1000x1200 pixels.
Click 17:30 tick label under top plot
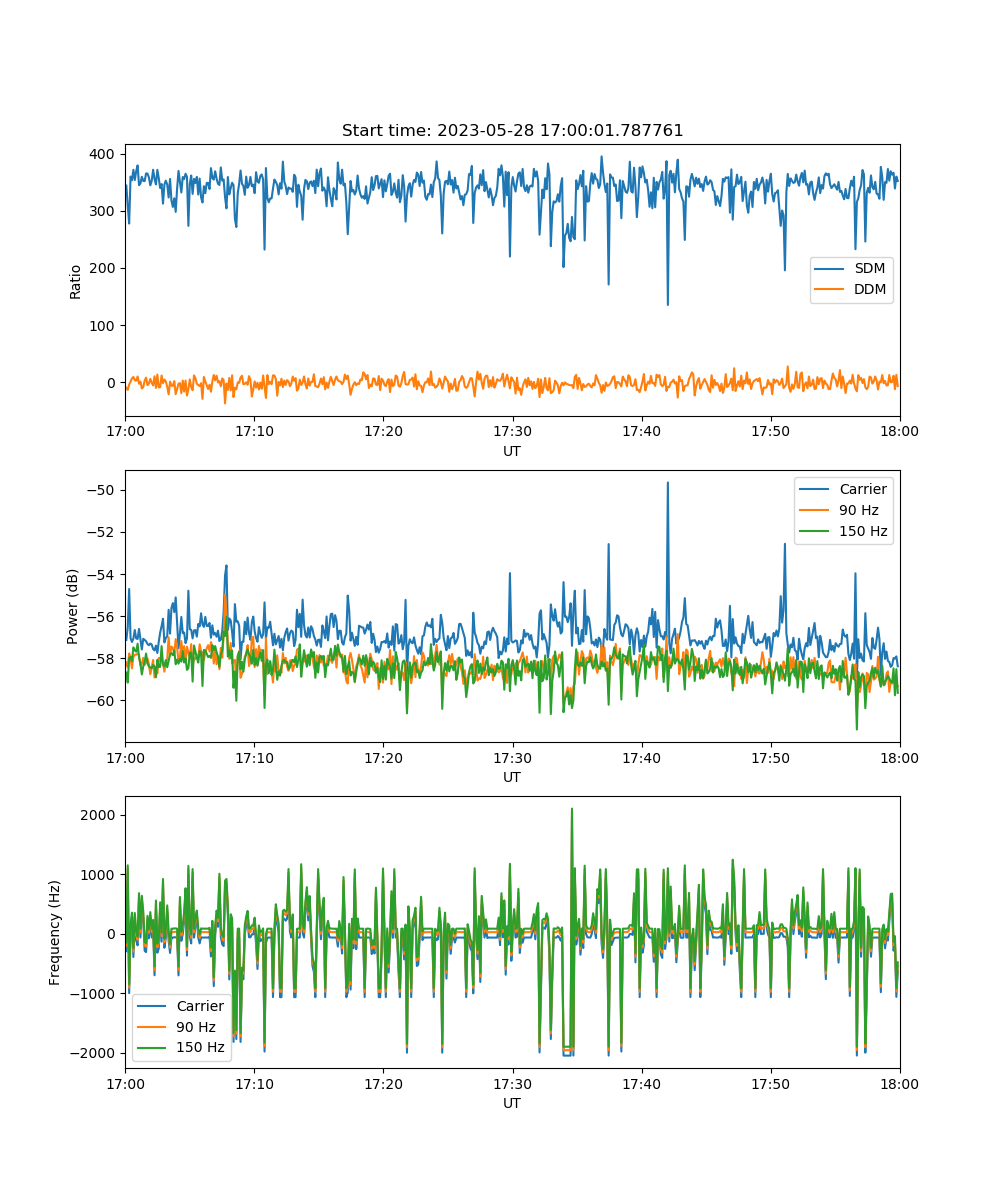[x=513, y=430]
